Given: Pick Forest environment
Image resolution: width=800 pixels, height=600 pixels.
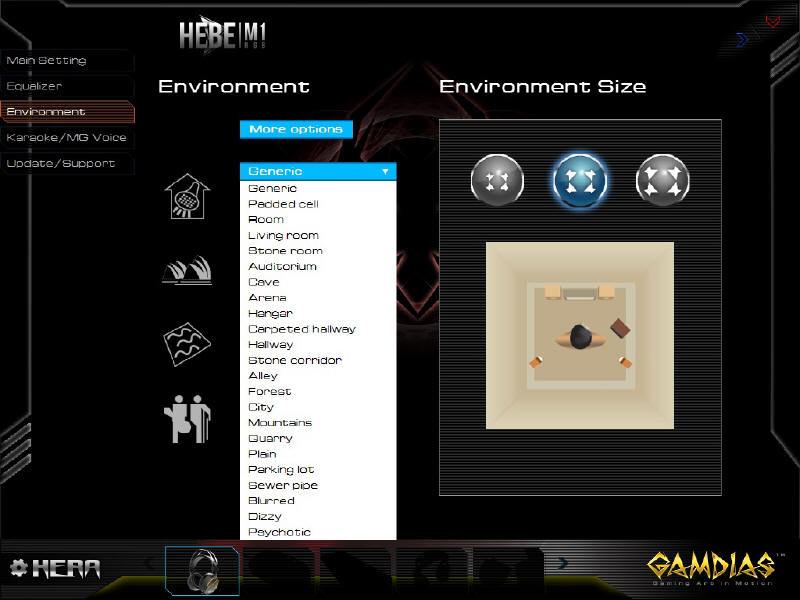Looking at the screenshot, I should click(318, 391).
